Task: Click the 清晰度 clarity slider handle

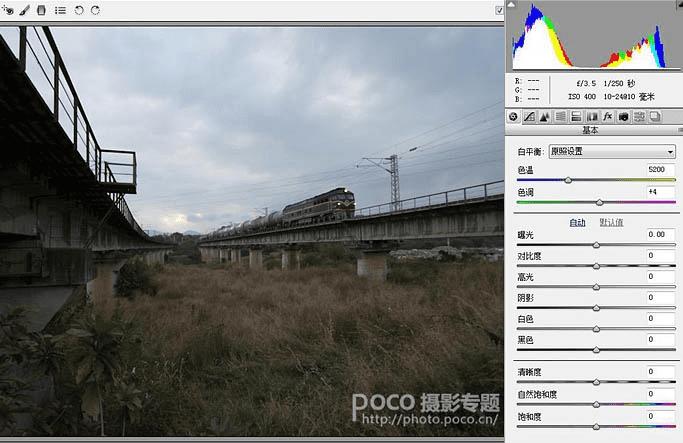Action: tap(596, 382)
